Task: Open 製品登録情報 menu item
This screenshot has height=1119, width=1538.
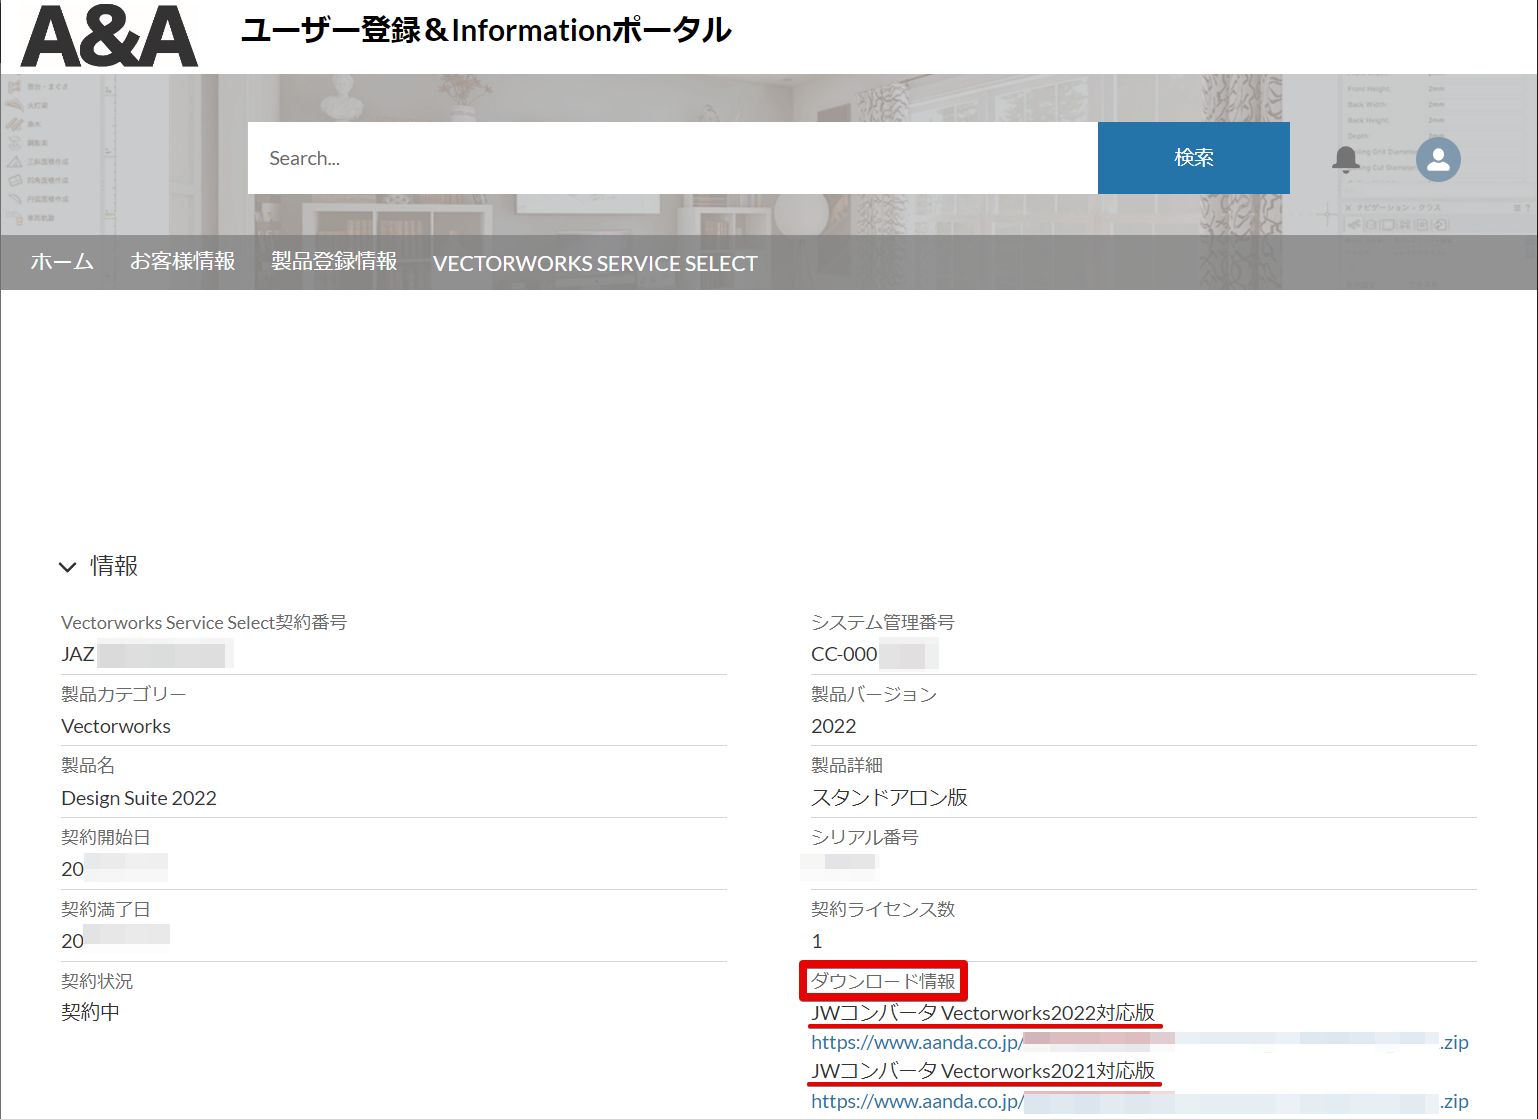Action: point(334,262)
